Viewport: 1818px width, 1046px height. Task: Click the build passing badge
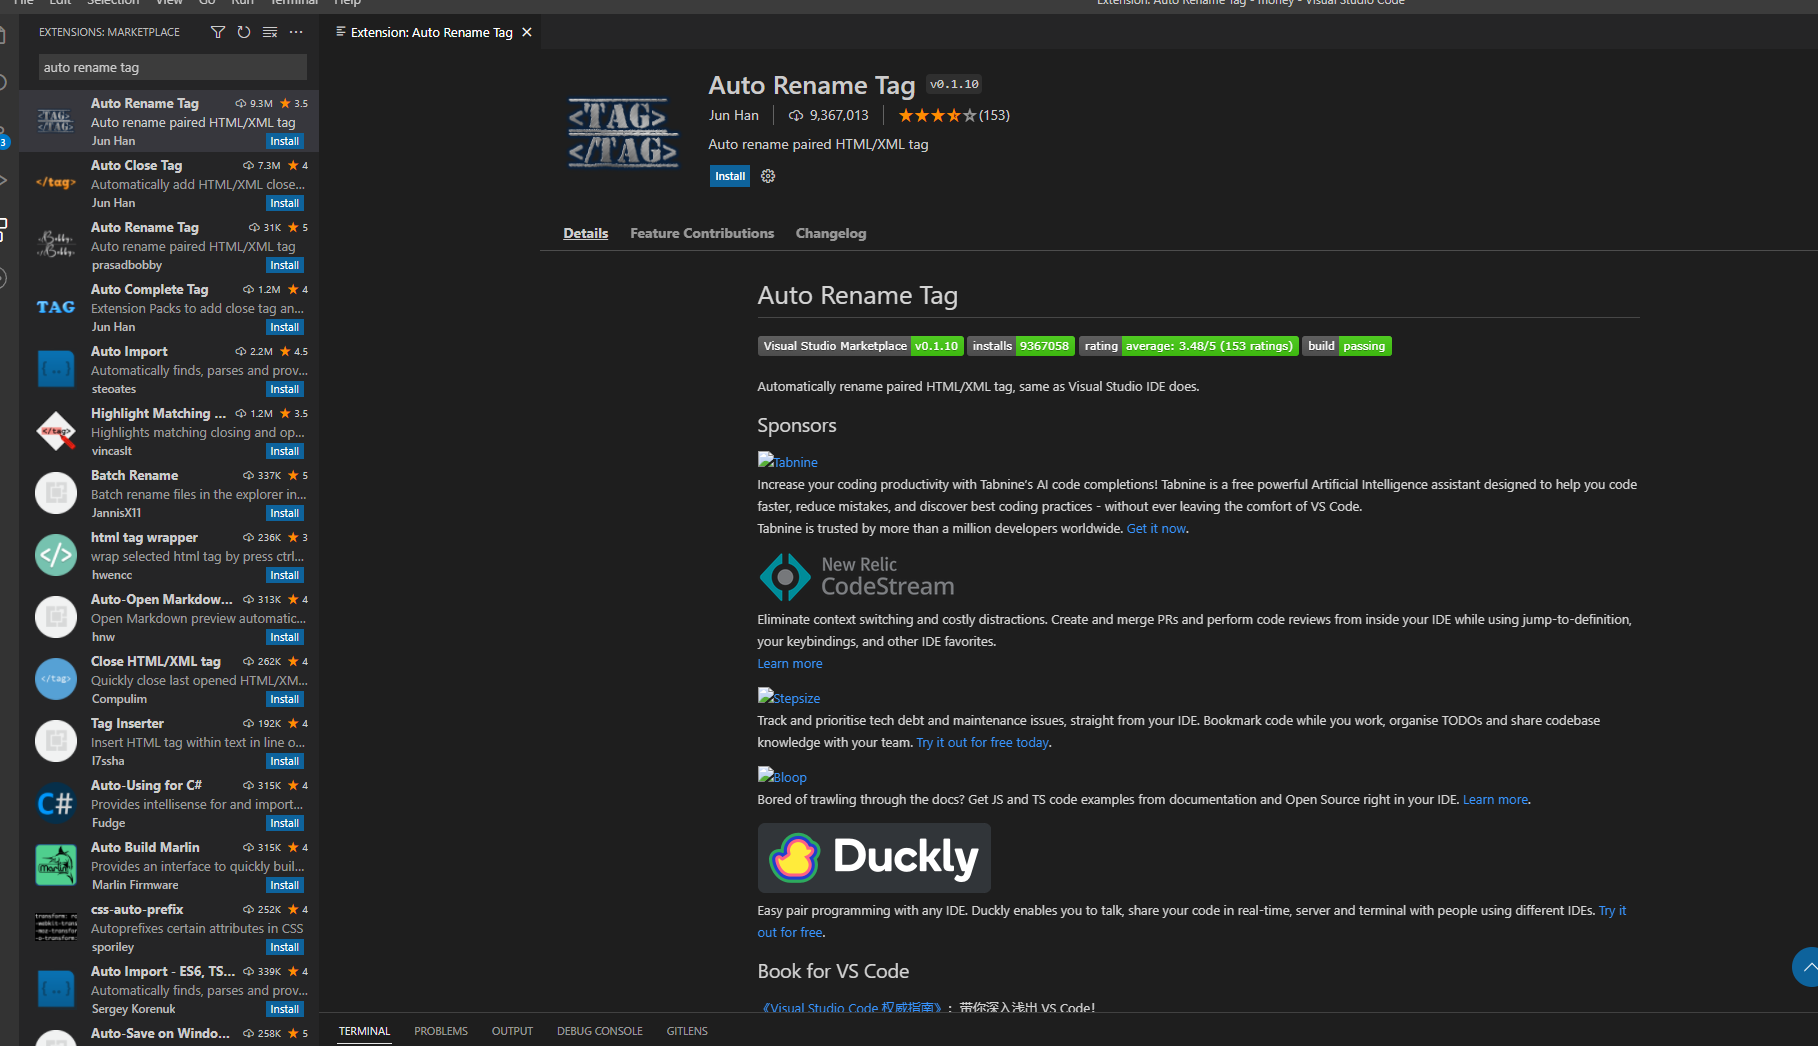[x=1347, y=346]
